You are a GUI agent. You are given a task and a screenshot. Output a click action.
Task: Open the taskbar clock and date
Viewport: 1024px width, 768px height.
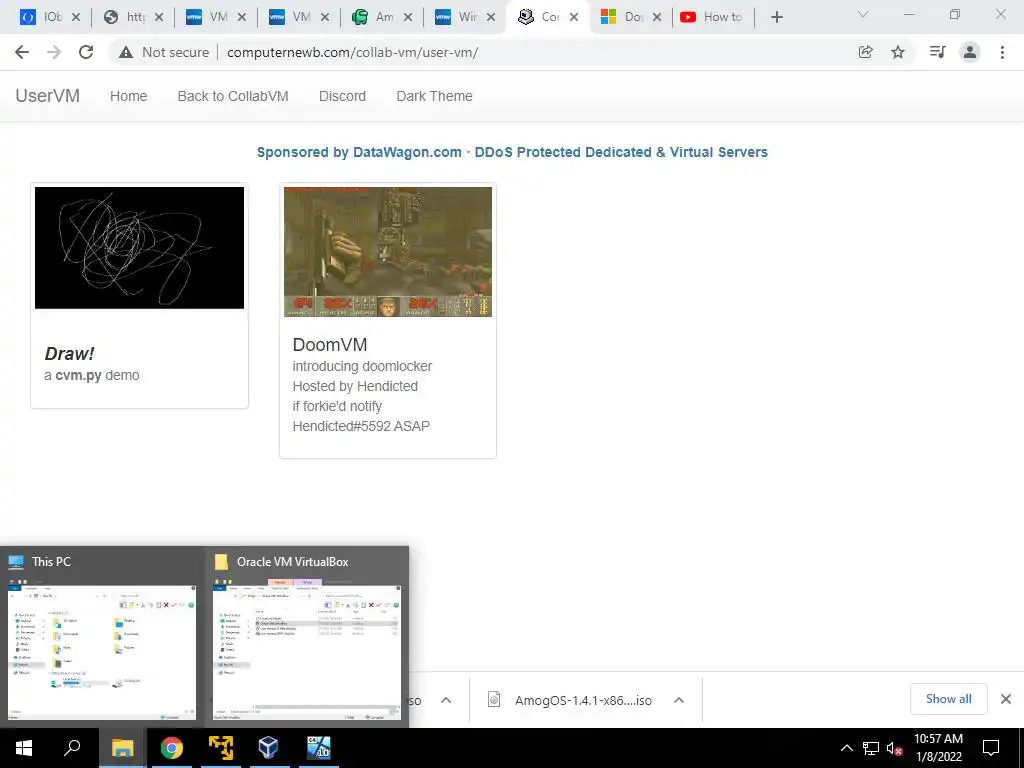pos(938,748)
